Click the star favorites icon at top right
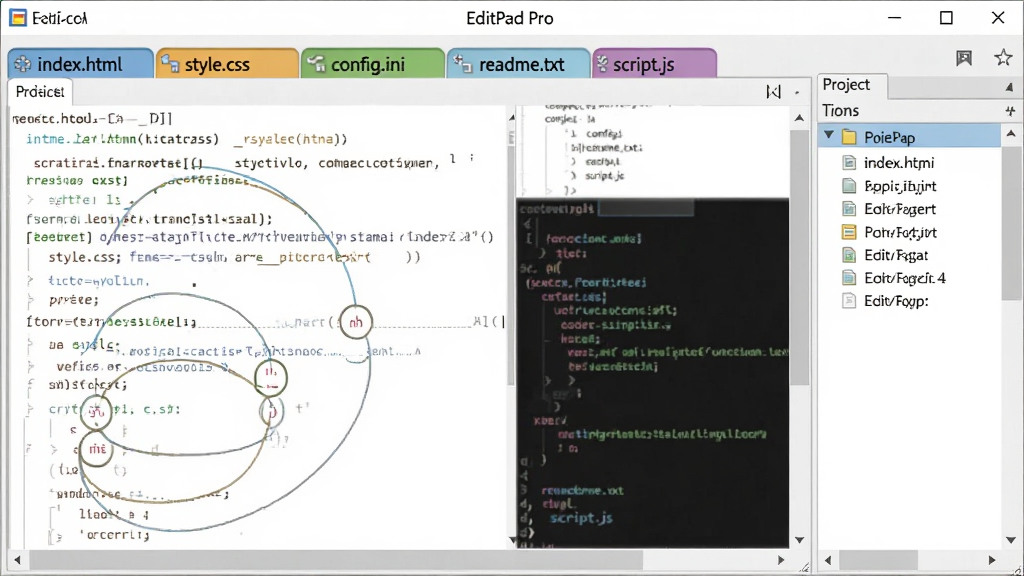The image size is (1024, 576). tap(1003, 57)
